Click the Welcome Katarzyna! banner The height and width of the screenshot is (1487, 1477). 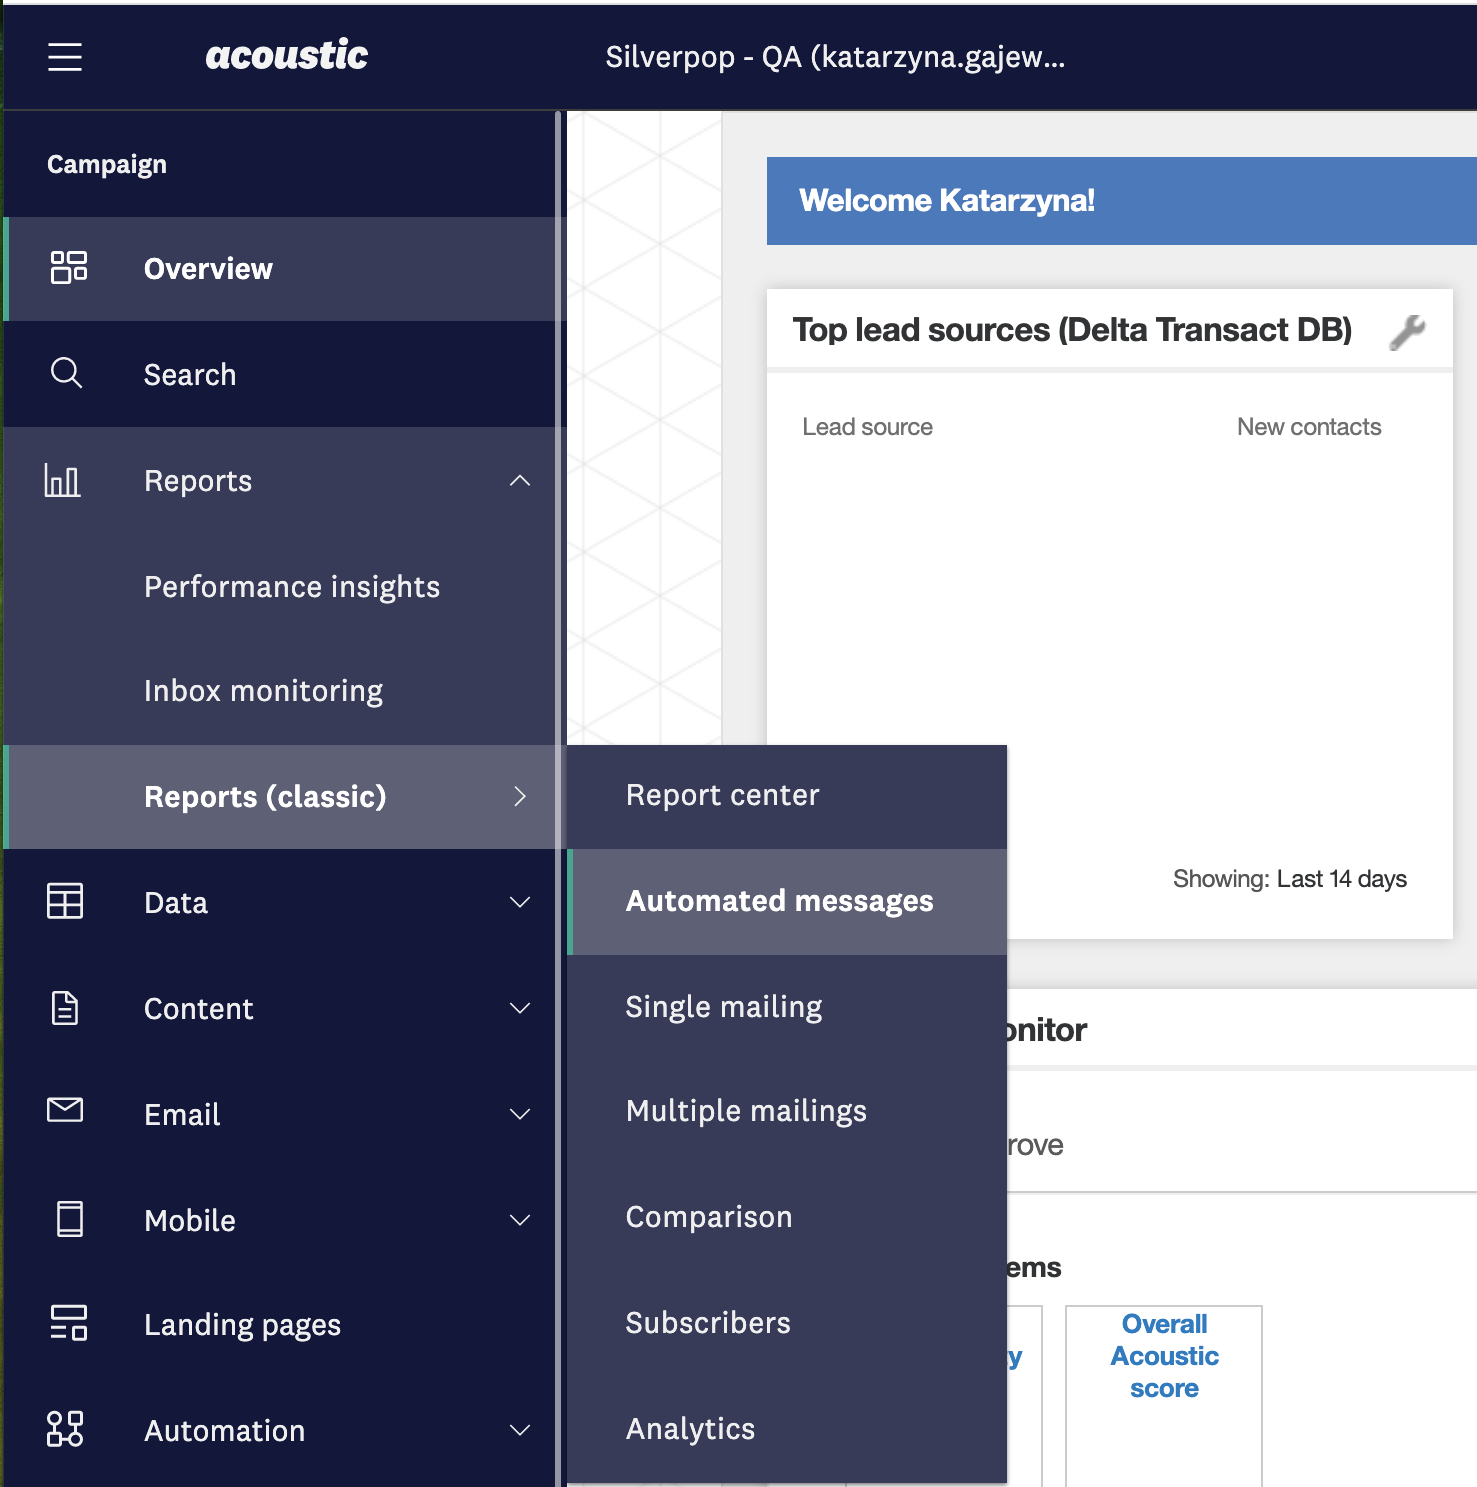(1122, 201)
